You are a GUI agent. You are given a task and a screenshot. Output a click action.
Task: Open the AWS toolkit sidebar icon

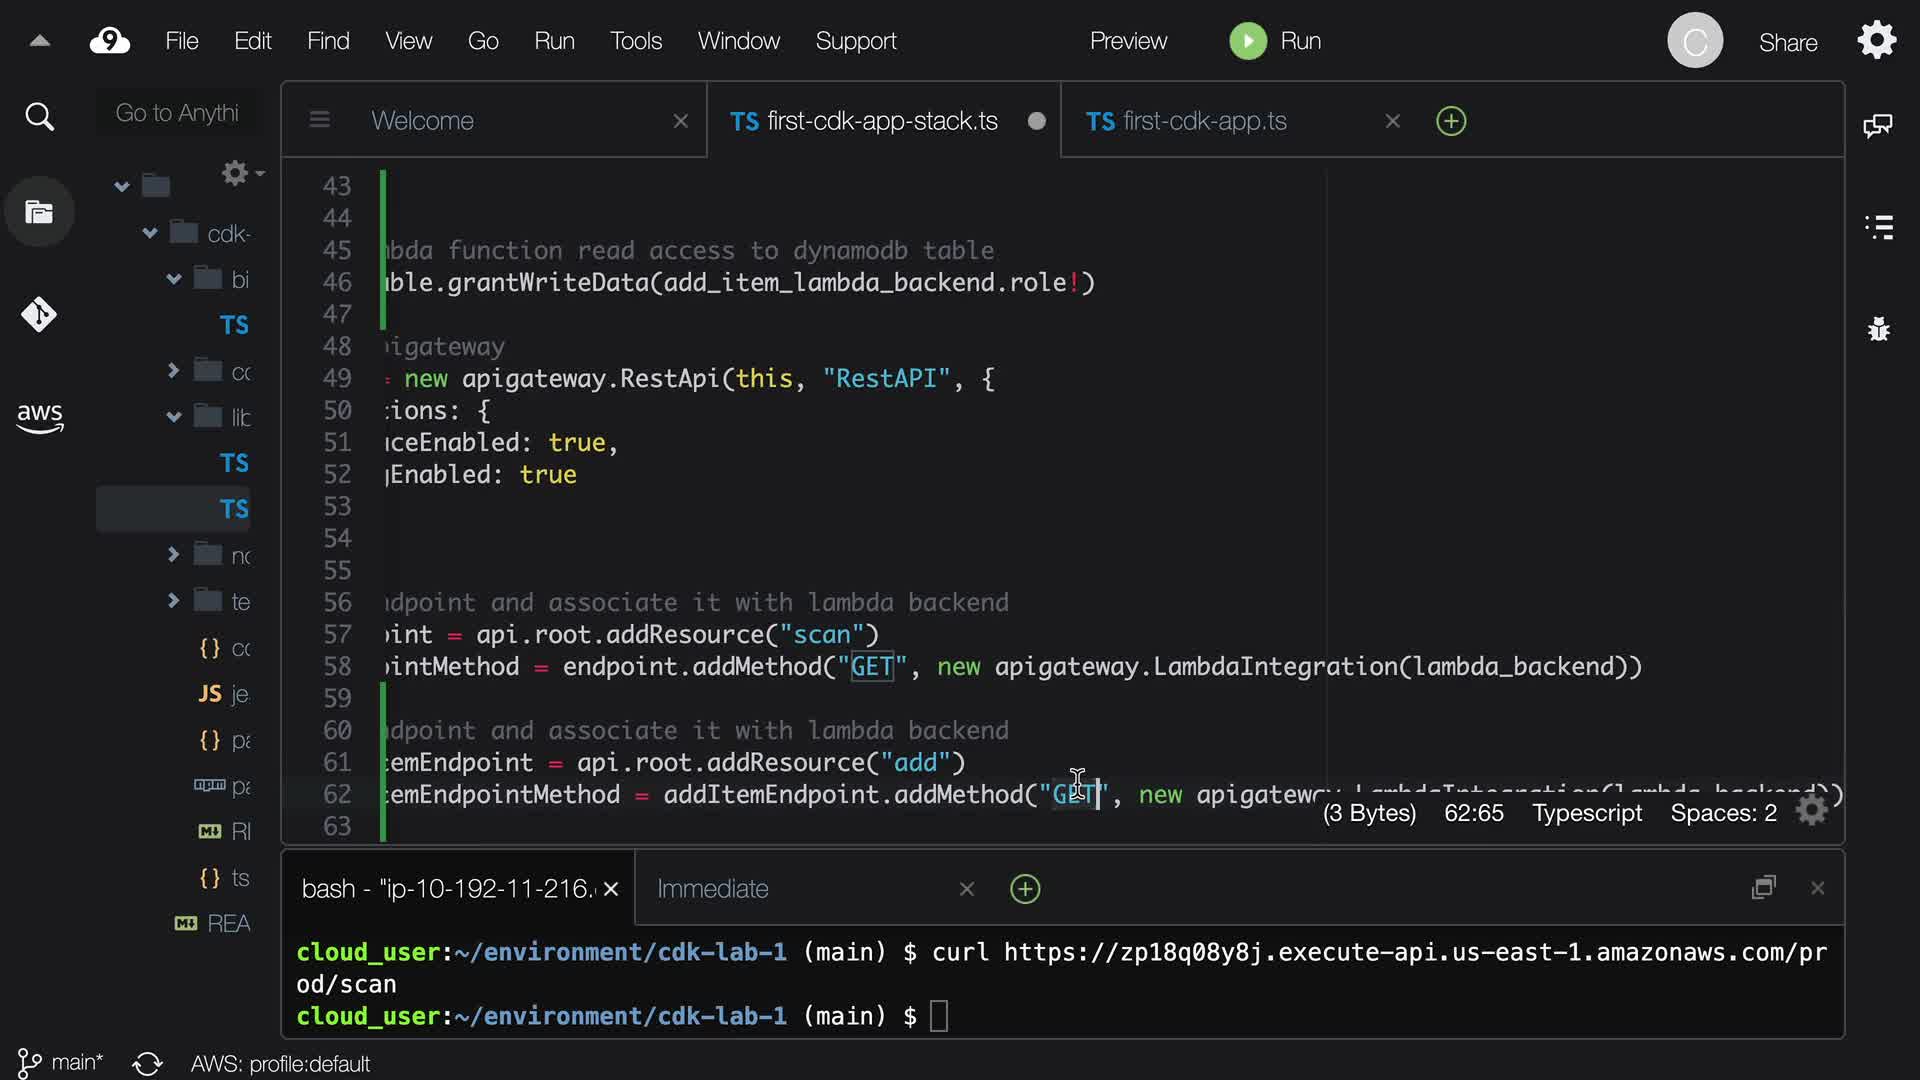39,417
